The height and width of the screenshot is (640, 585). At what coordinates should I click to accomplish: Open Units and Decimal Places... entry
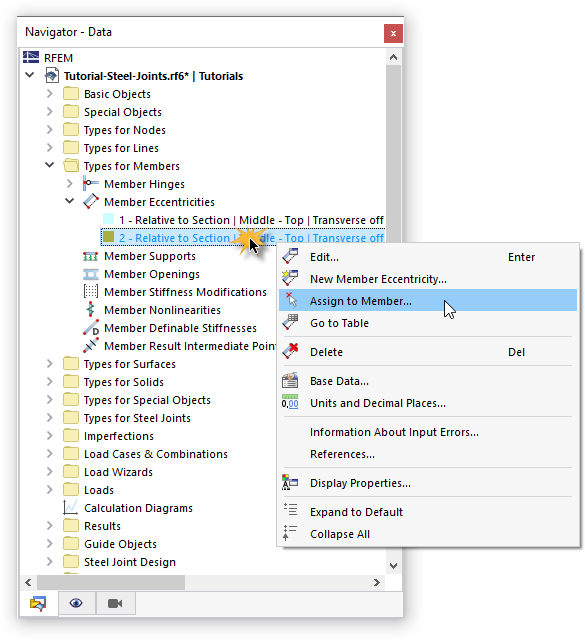point(427,402)
